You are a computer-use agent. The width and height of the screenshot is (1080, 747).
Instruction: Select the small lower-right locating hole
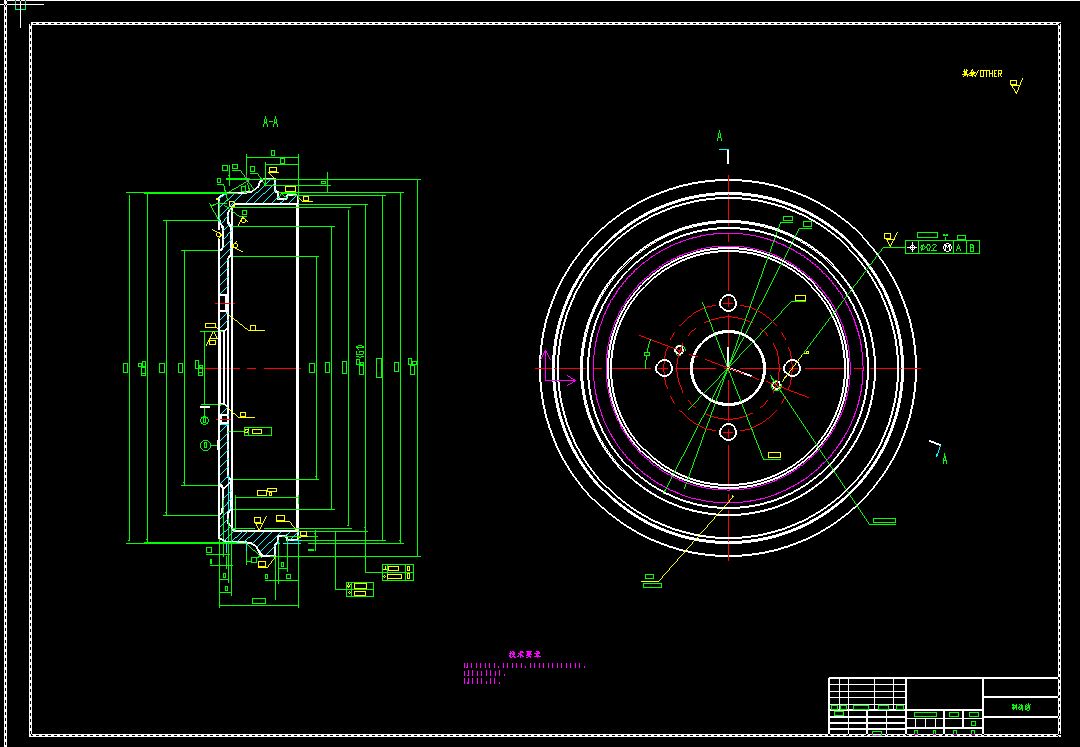pyautogui.click(x=777, y=386)
